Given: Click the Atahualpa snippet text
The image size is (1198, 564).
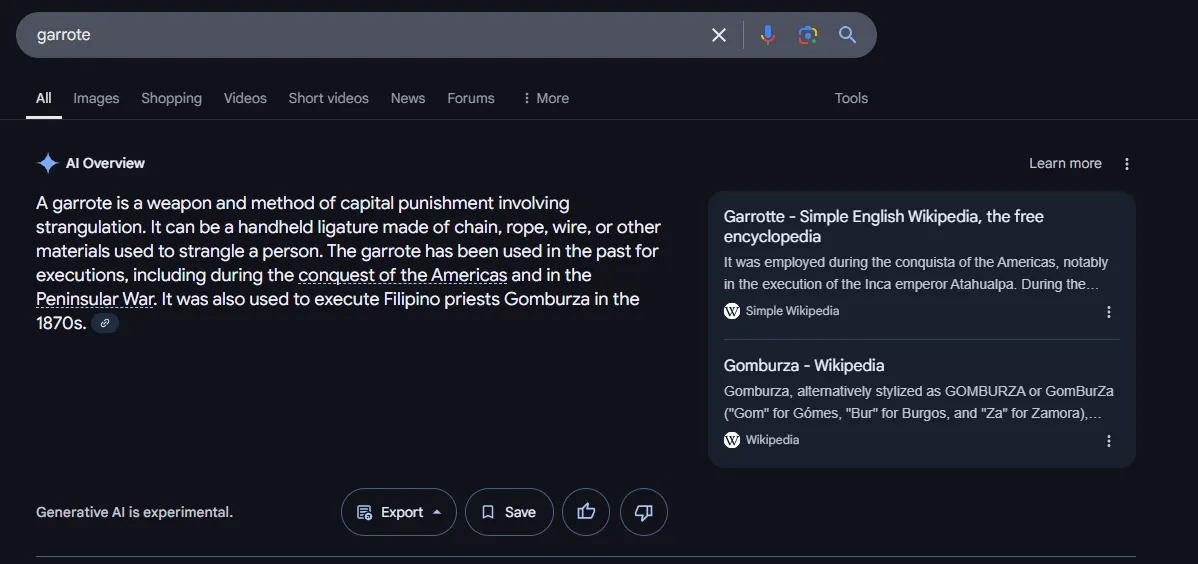Looking at the screenshot, I should pyautogui.click(x=916, y=274).
